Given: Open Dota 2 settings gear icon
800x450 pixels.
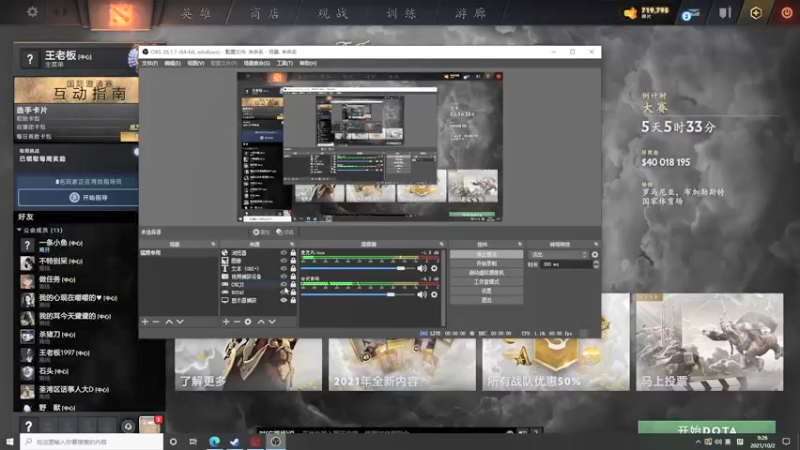Looking at the screenshot, I should point(32,11).
